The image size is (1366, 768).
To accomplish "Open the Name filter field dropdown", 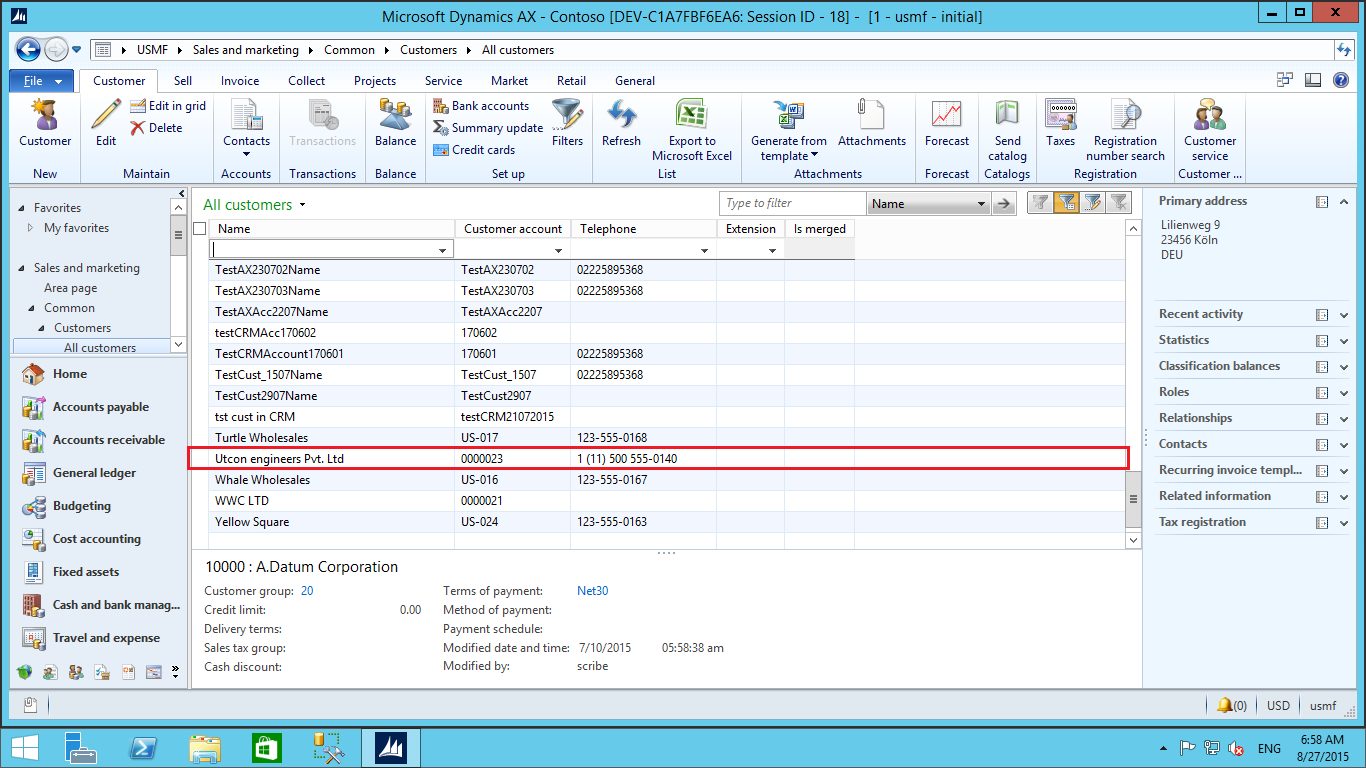I will coord(981,204).
